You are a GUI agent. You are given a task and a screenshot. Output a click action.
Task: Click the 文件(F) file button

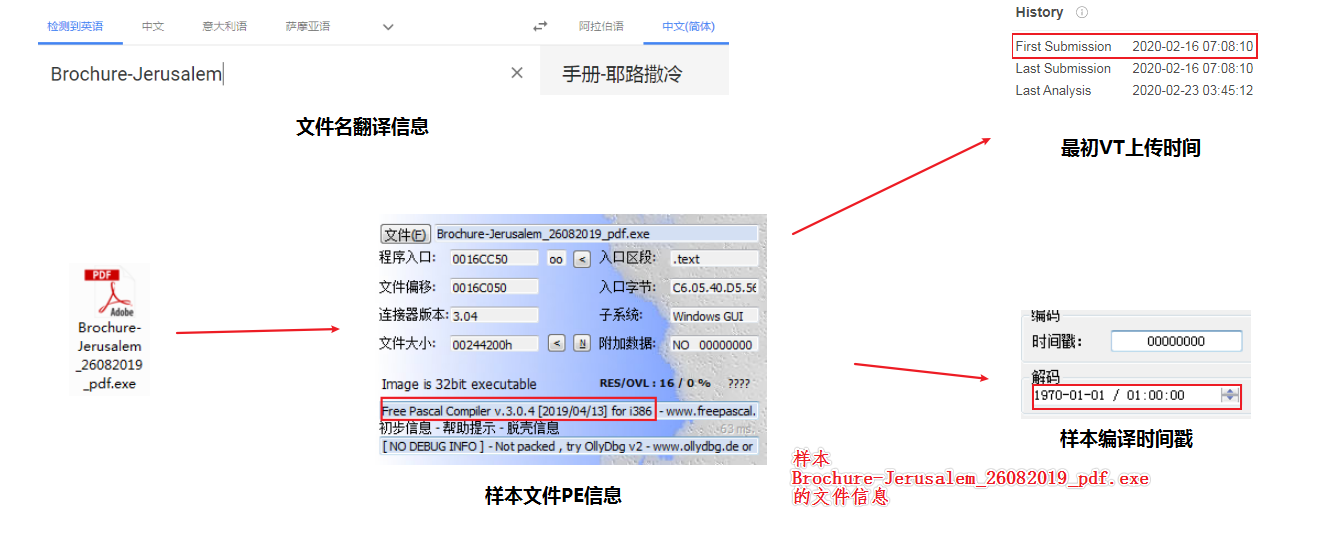[405, 234]
